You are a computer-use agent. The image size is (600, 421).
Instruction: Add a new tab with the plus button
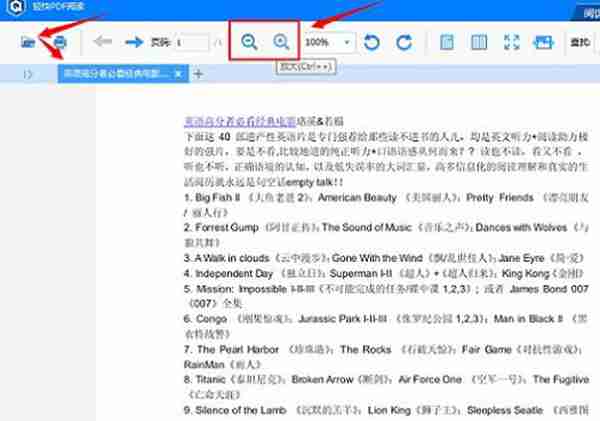pyautogui.click(x=198, y=74)
